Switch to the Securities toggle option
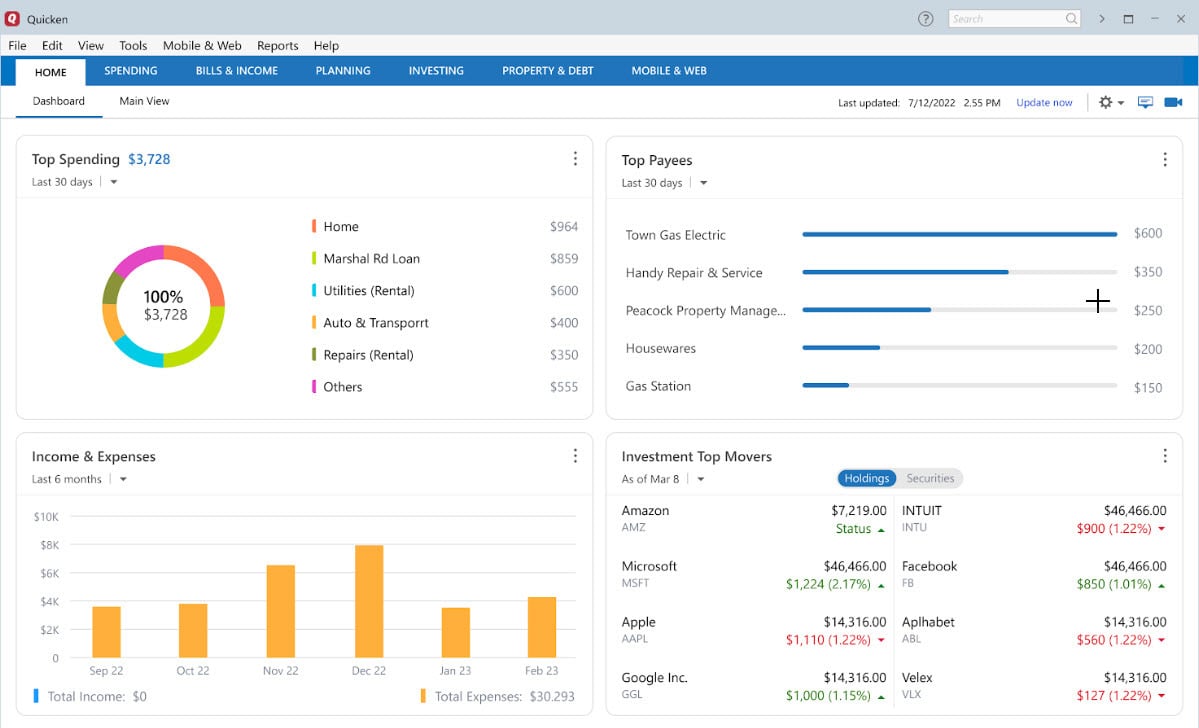 click(930, 478)
